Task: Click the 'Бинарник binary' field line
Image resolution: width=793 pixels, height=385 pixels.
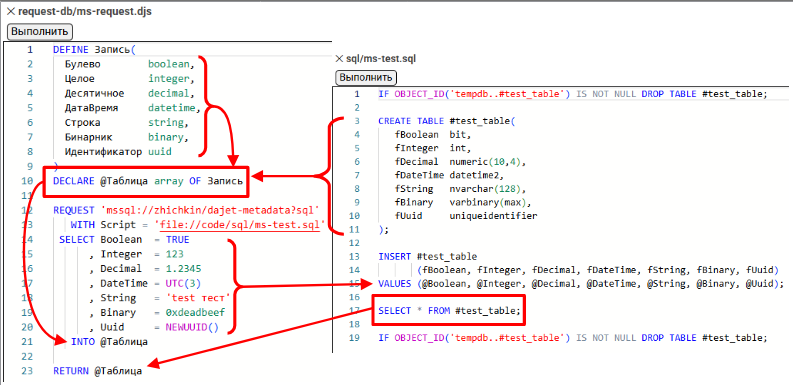Action: tap(127, 137)
